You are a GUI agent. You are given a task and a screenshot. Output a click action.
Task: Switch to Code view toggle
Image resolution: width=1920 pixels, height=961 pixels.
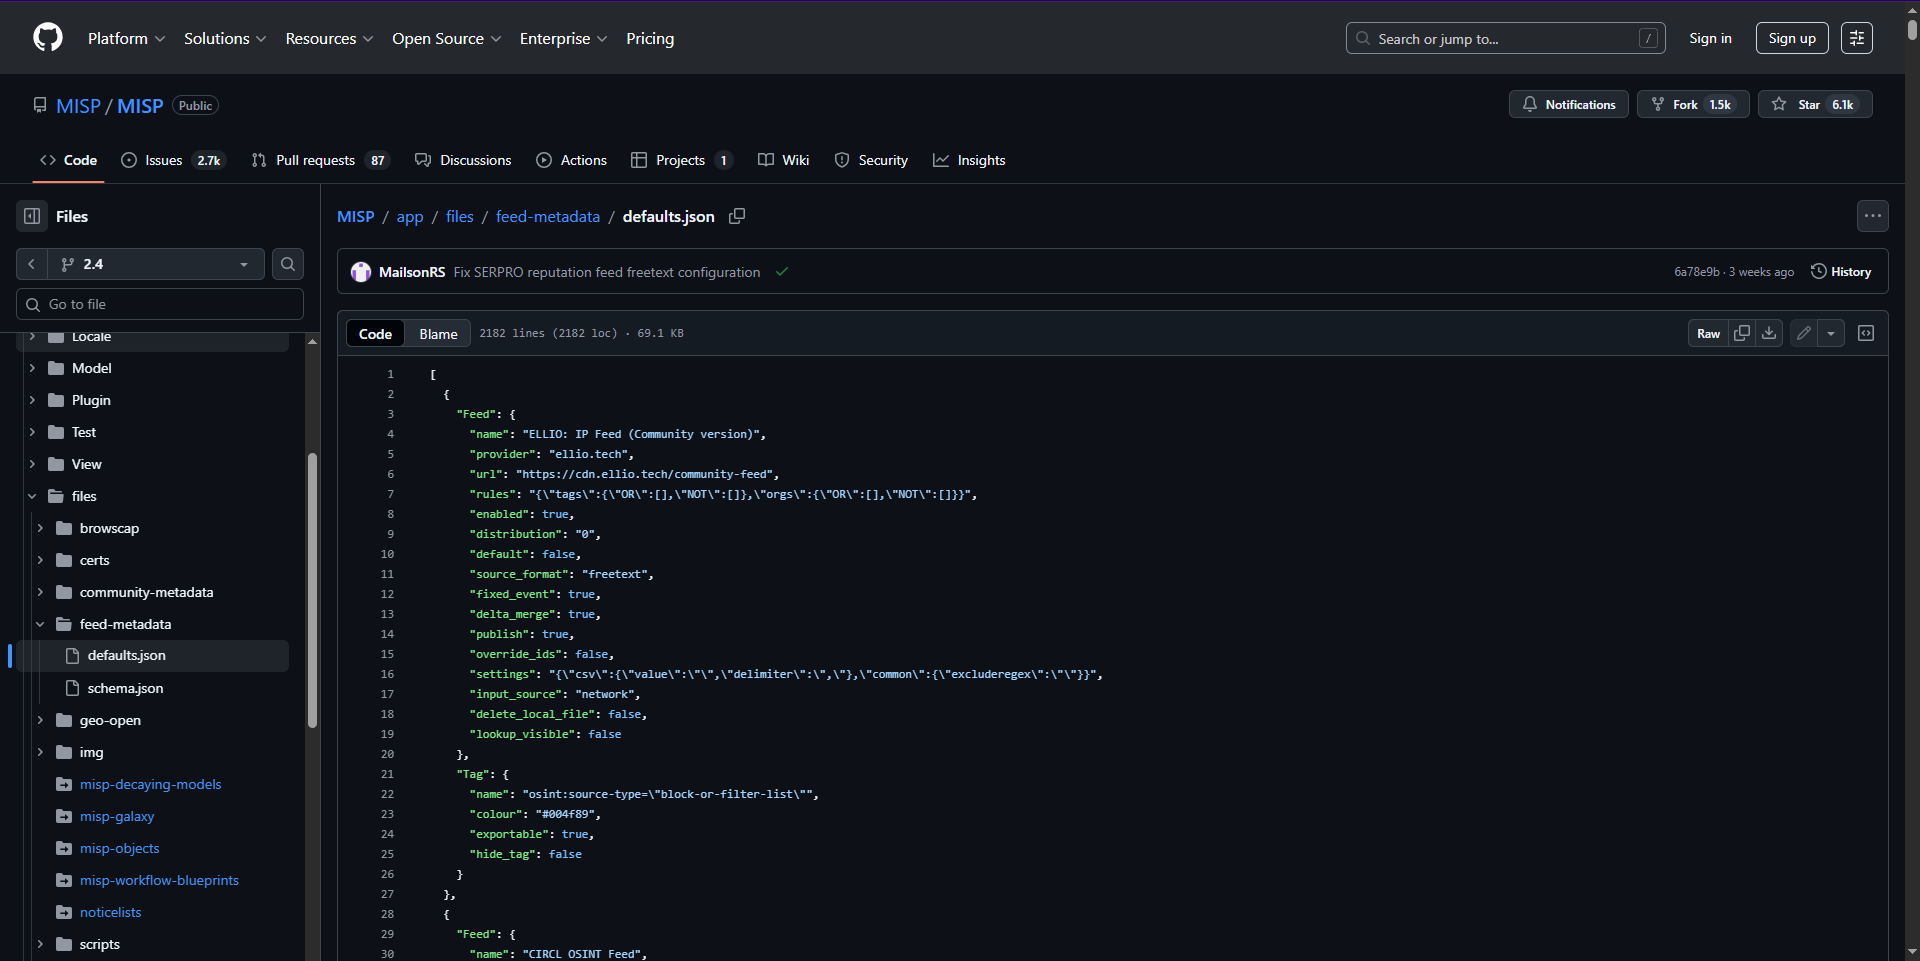tap(375, 334)
